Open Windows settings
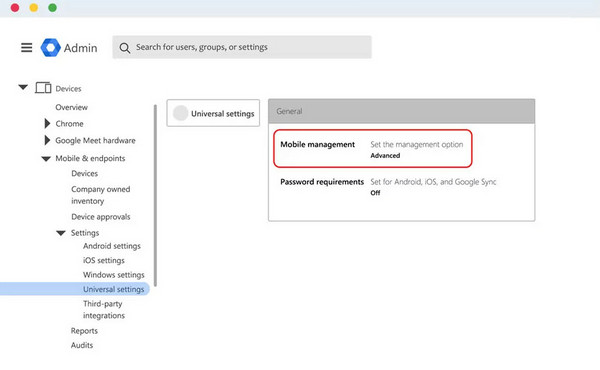This screenshot has height=370, width=600. 114,275
